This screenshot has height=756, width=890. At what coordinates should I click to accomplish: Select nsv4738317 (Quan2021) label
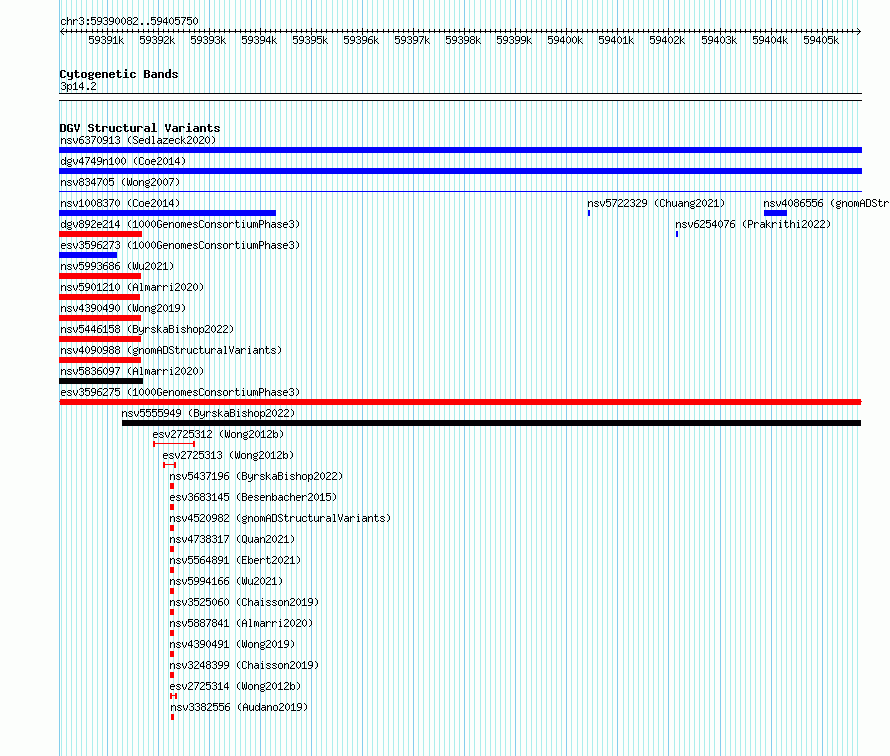[232, 539]
